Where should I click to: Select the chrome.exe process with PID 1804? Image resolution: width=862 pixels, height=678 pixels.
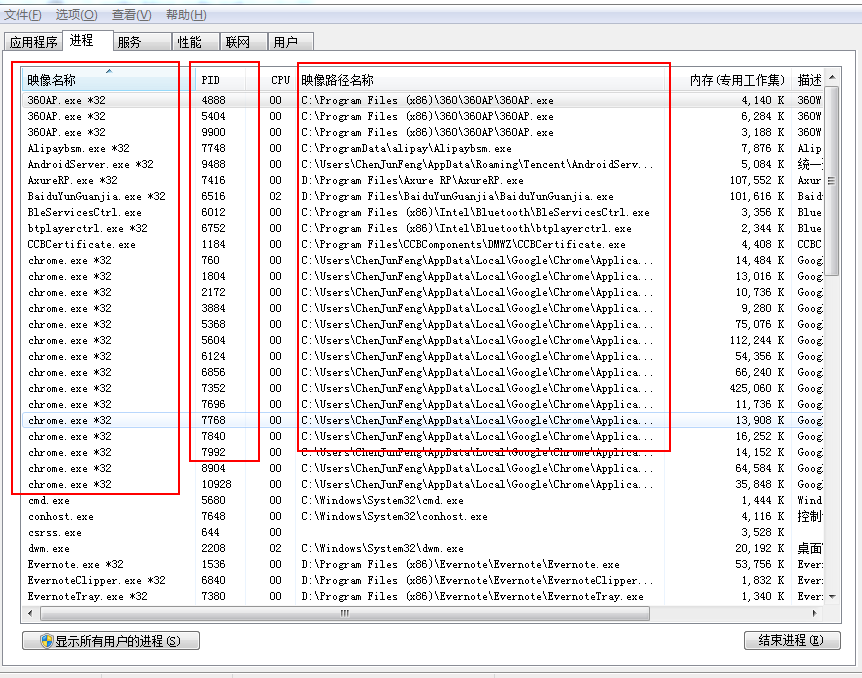[x=422, y=276]
